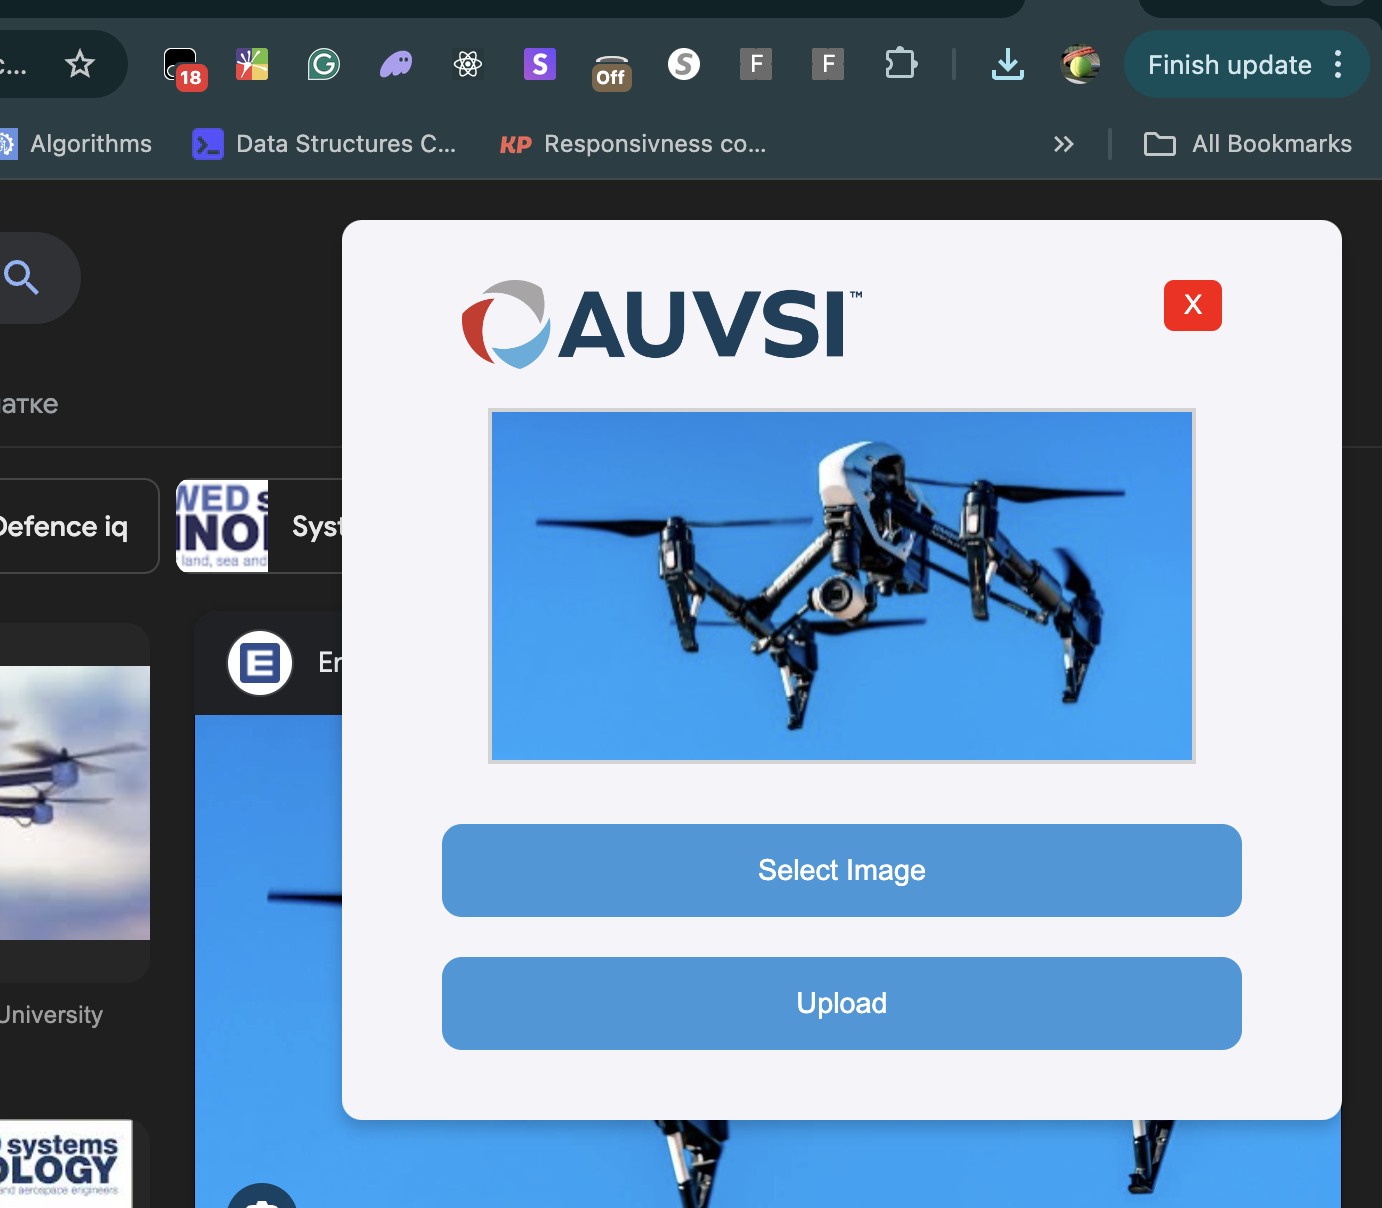Open the colorful orange-green square extension
The image size is (1382, 1208).
(x=252, y=65)
